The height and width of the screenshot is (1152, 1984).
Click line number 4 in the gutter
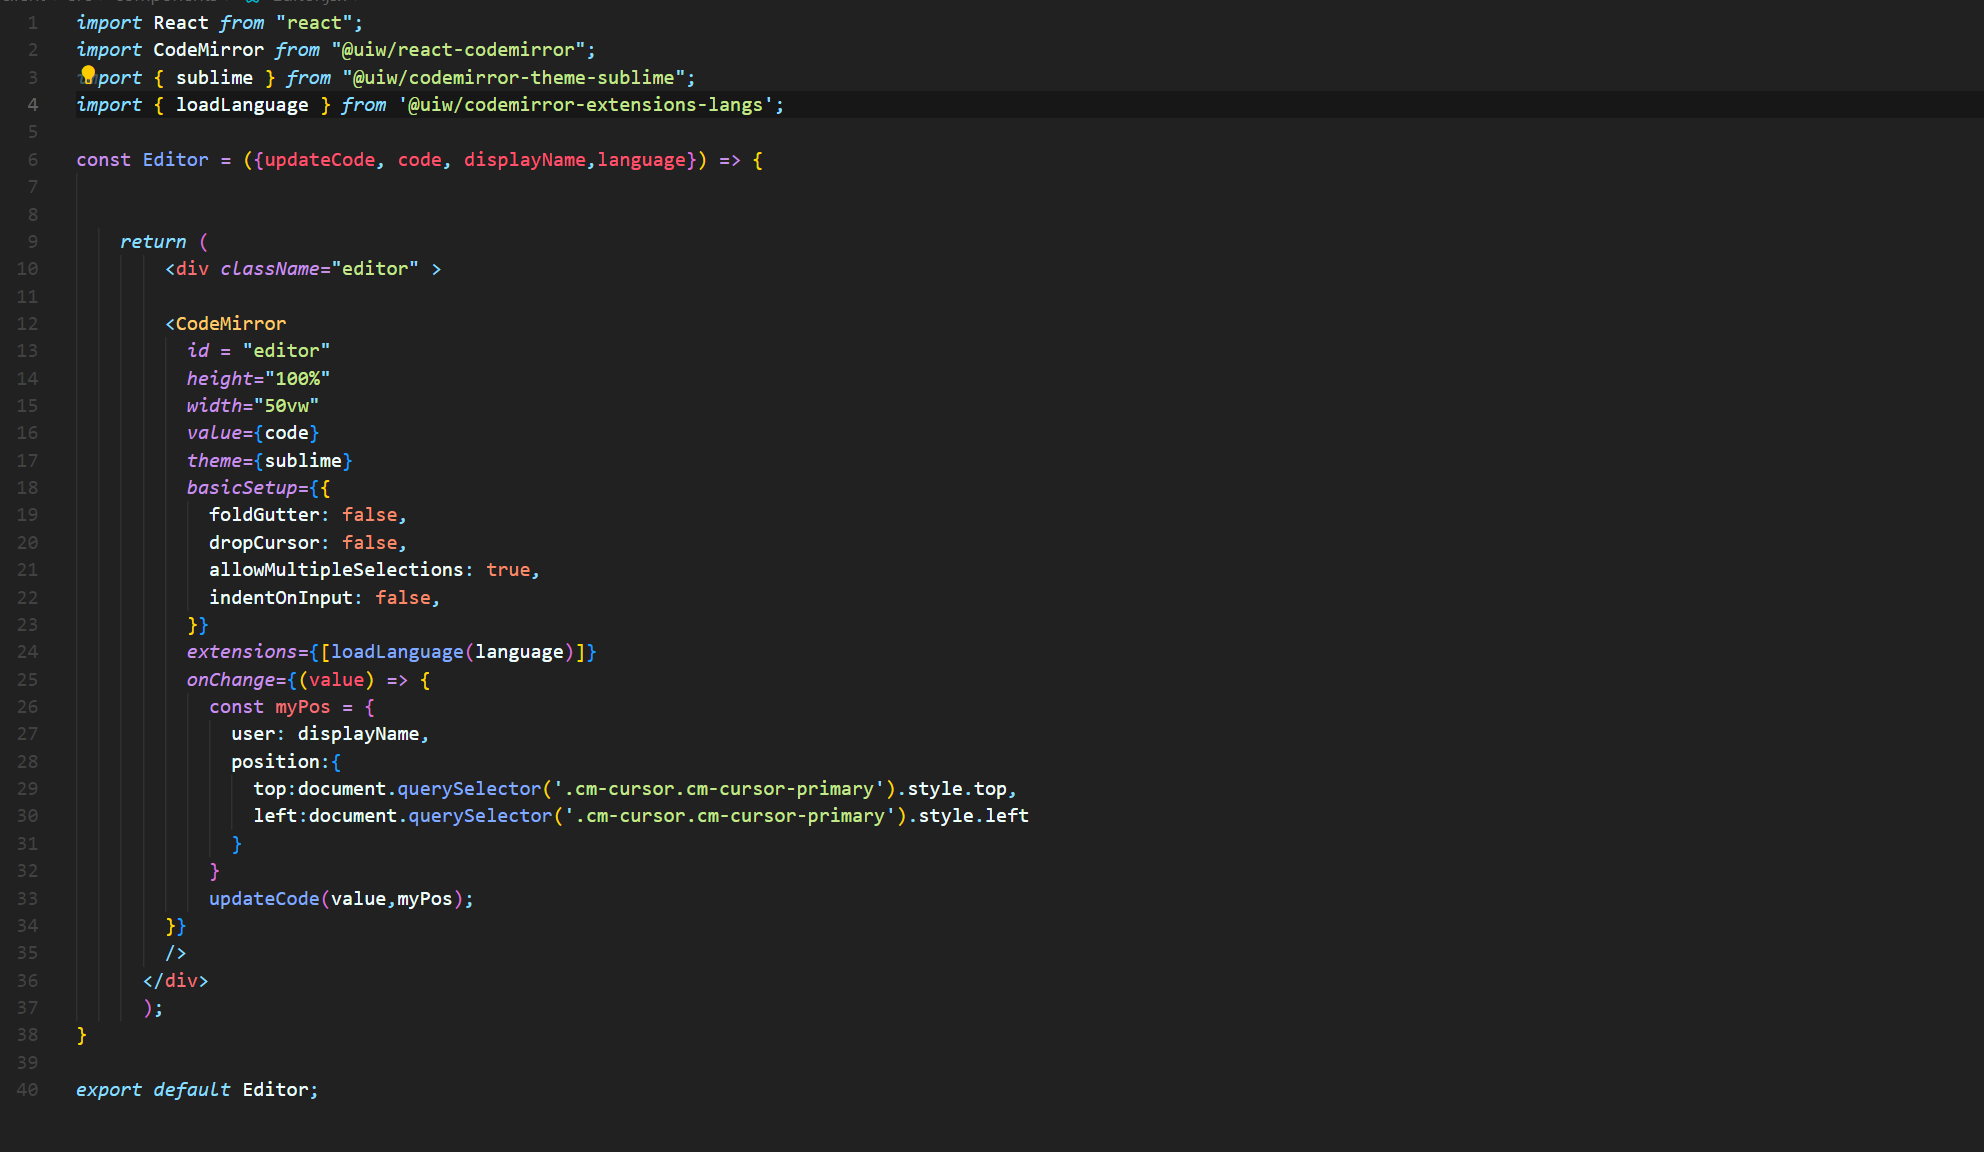[x=32, y=105]
